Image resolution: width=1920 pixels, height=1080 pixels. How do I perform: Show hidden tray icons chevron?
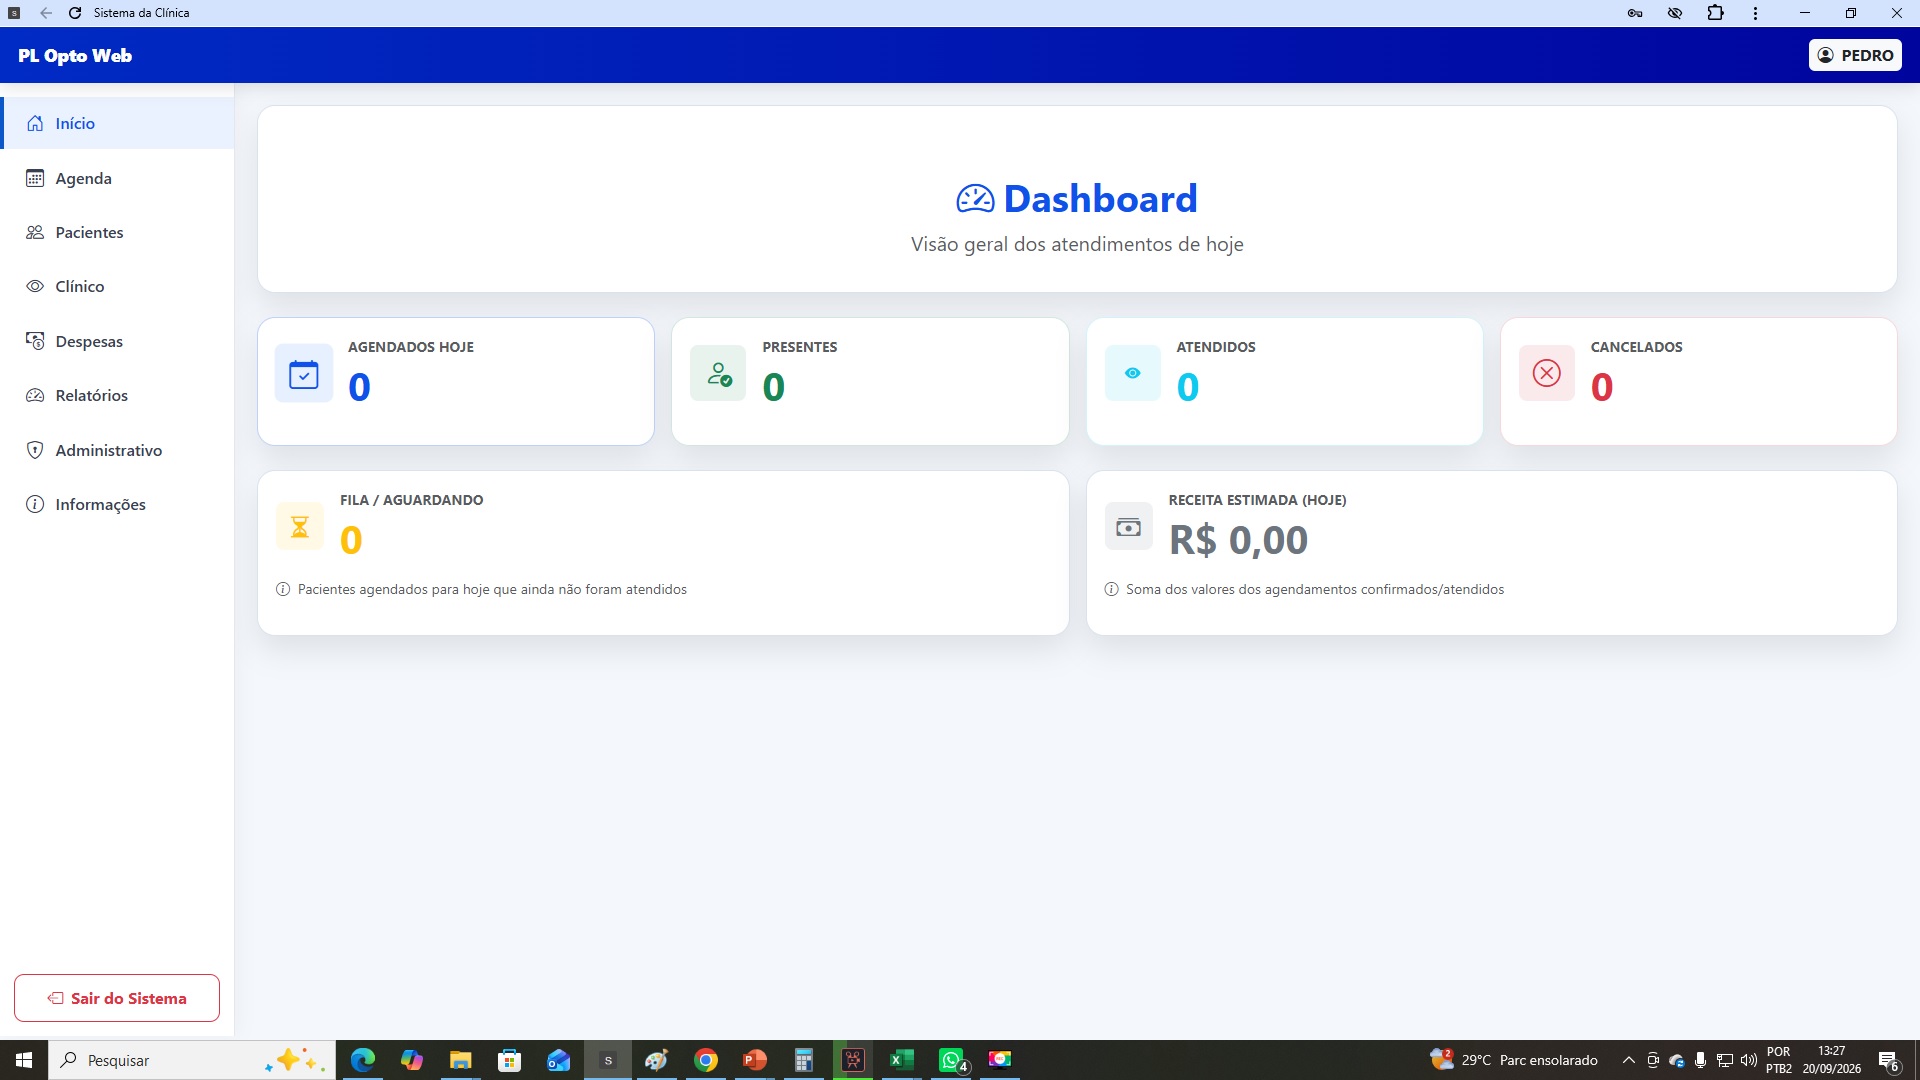coord(1628,1060)
